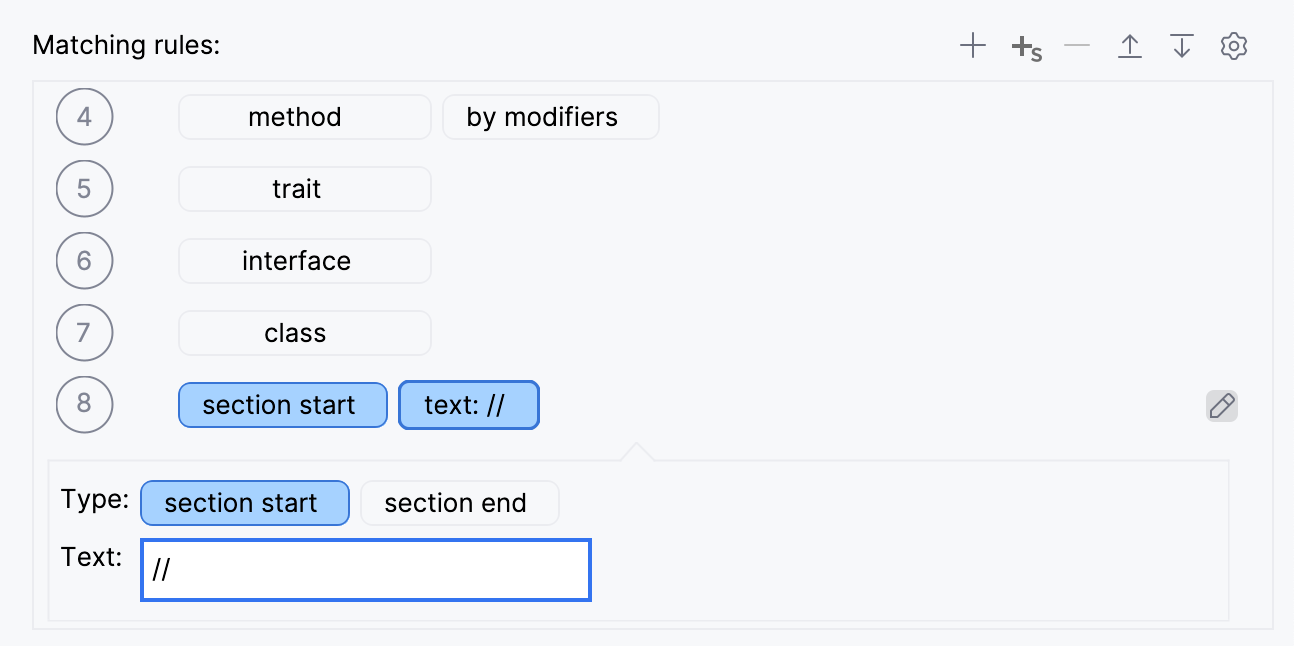The height and width of the screenshot is (646, 1294).
Task: Select the class rule entry
Action: tap(304, 333)
